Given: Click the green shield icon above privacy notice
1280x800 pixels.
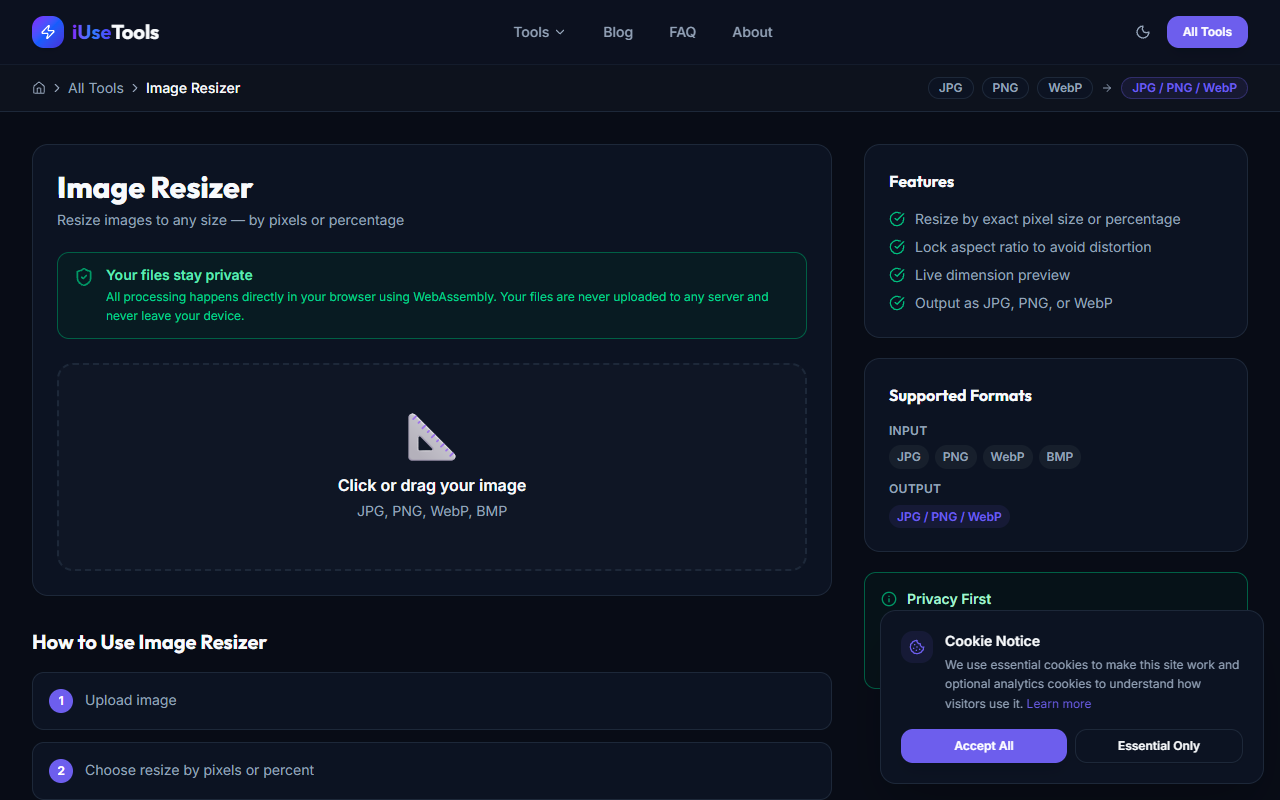Looking at the screenshot, I should coord(83,276).
